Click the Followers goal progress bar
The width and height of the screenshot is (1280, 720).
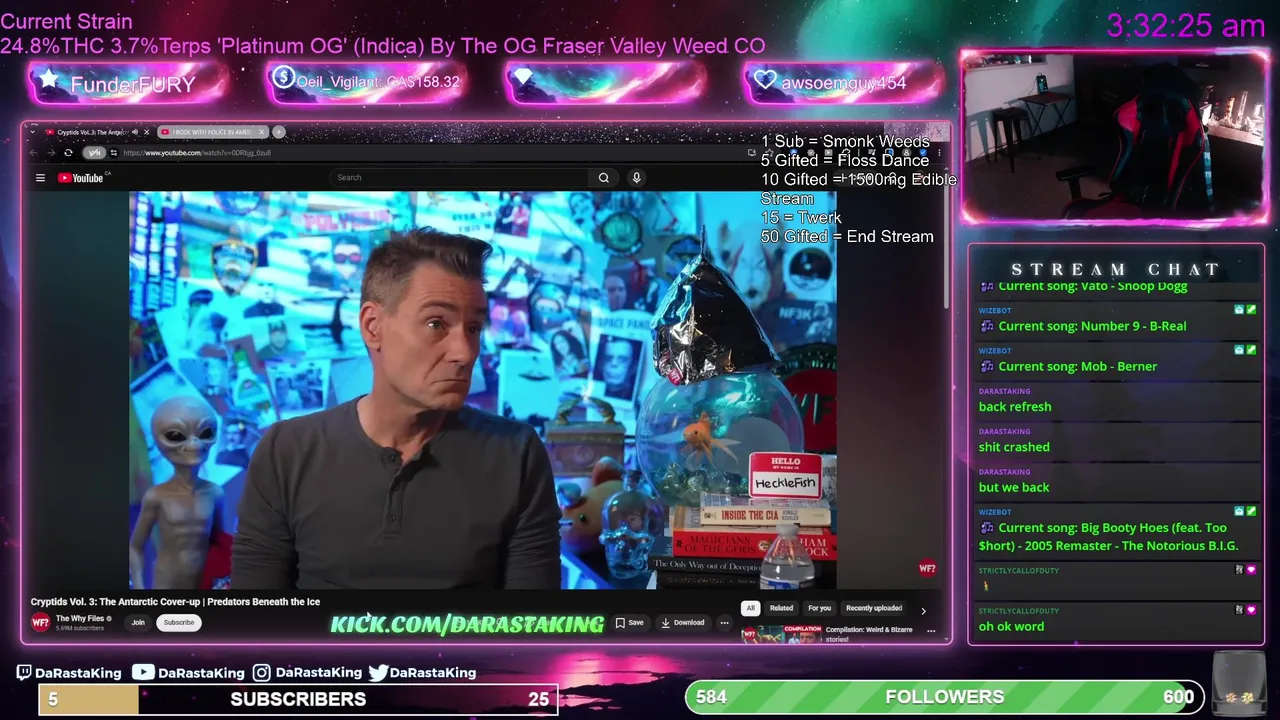click(x=944, y=697)
